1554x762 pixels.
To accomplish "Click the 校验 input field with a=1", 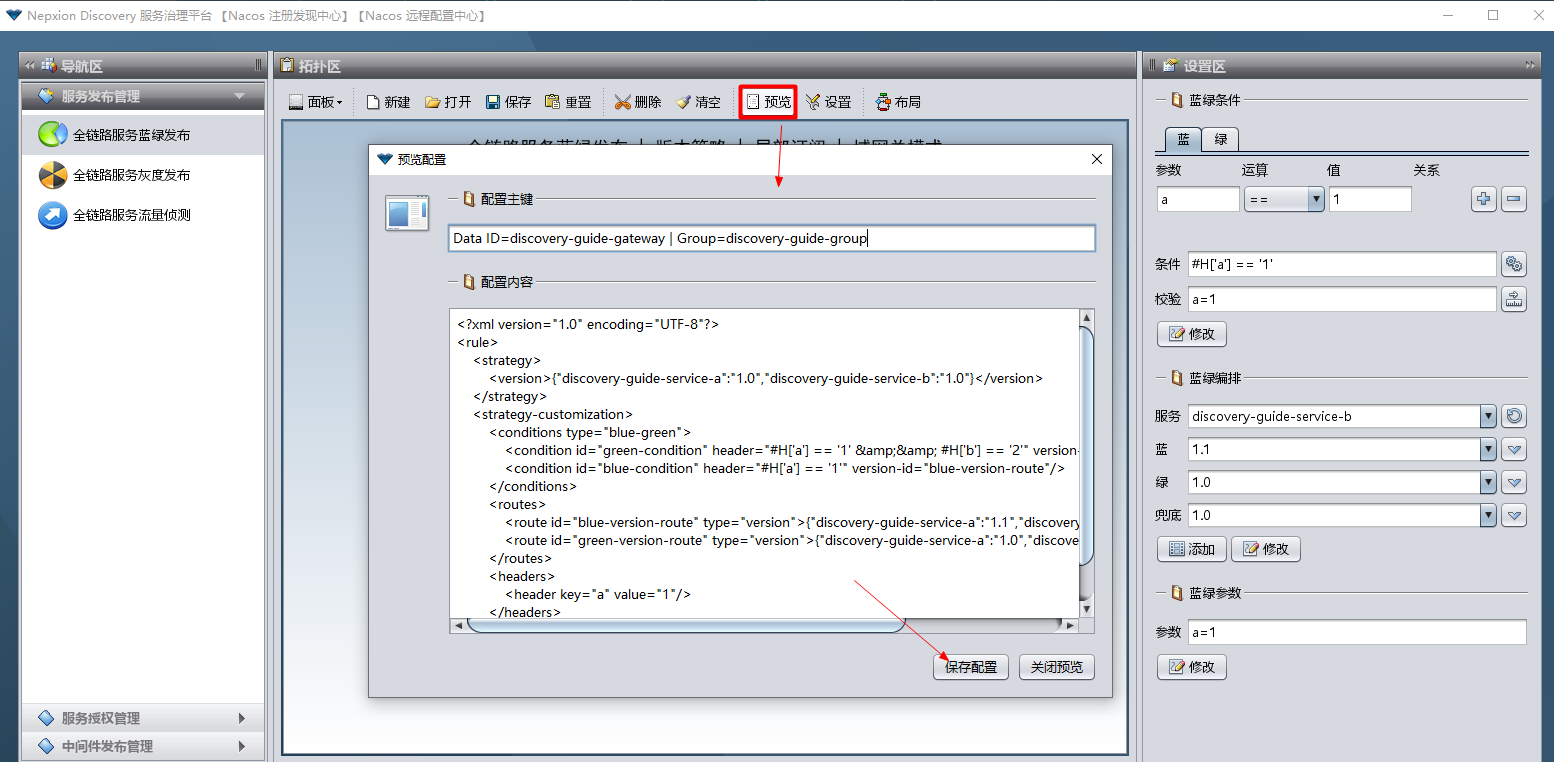I will click(x=1342, y=298).
